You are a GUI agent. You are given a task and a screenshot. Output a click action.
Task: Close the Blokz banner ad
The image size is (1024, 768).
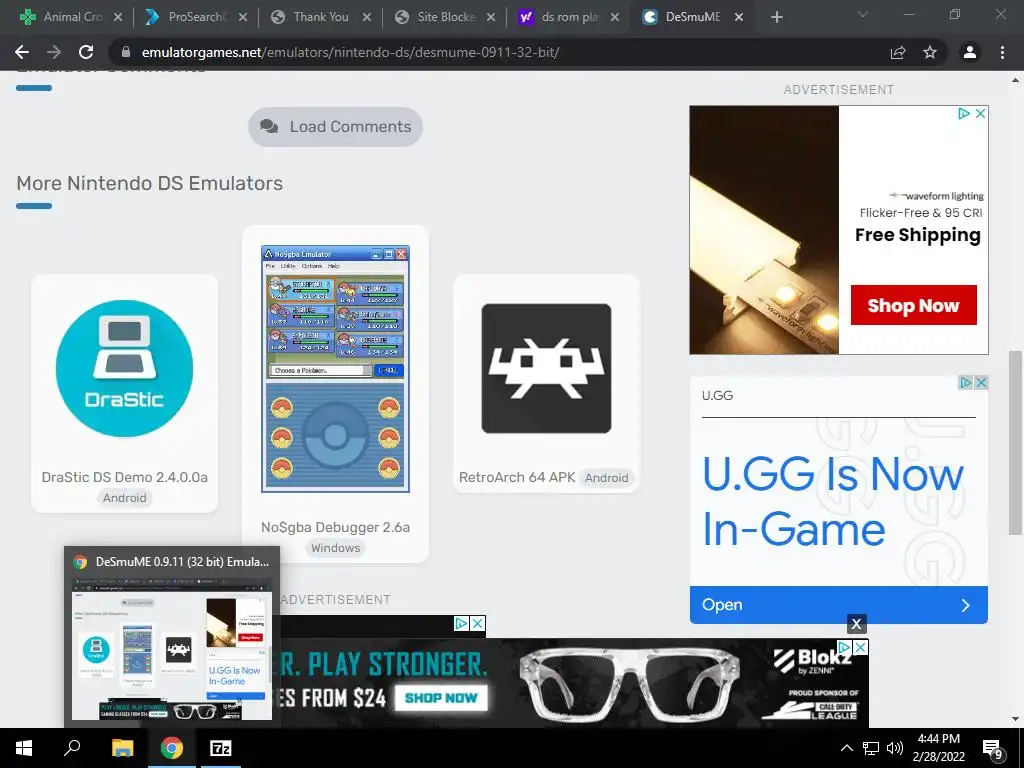(x=861, y=647)
